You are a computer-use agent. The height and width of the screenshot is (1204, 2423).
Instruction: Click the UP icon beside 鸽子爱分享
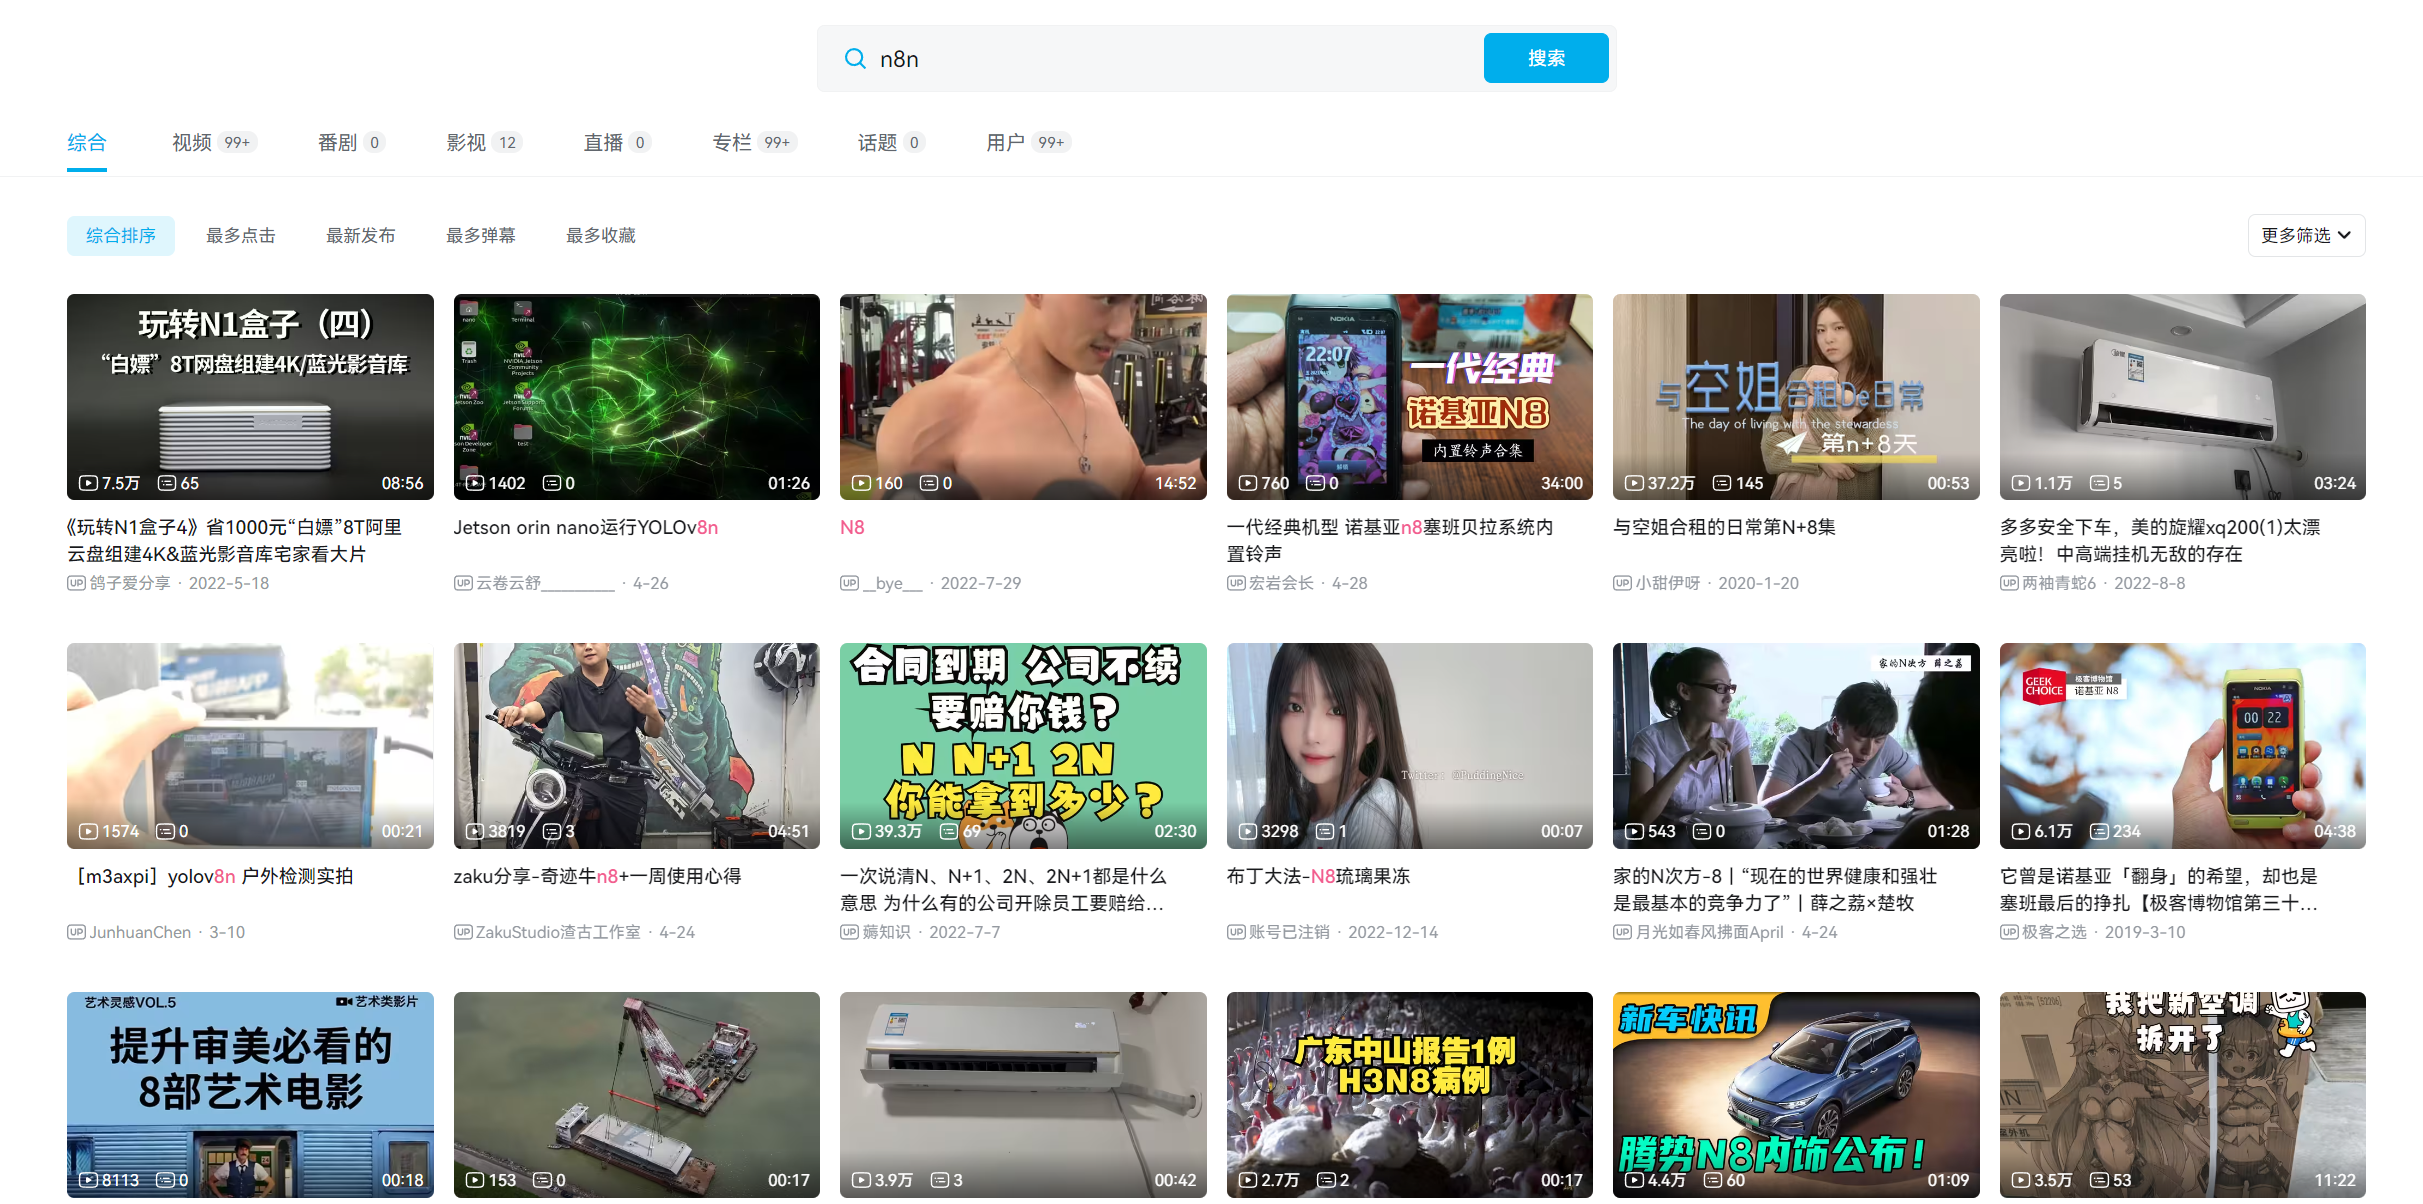point(77,583)
